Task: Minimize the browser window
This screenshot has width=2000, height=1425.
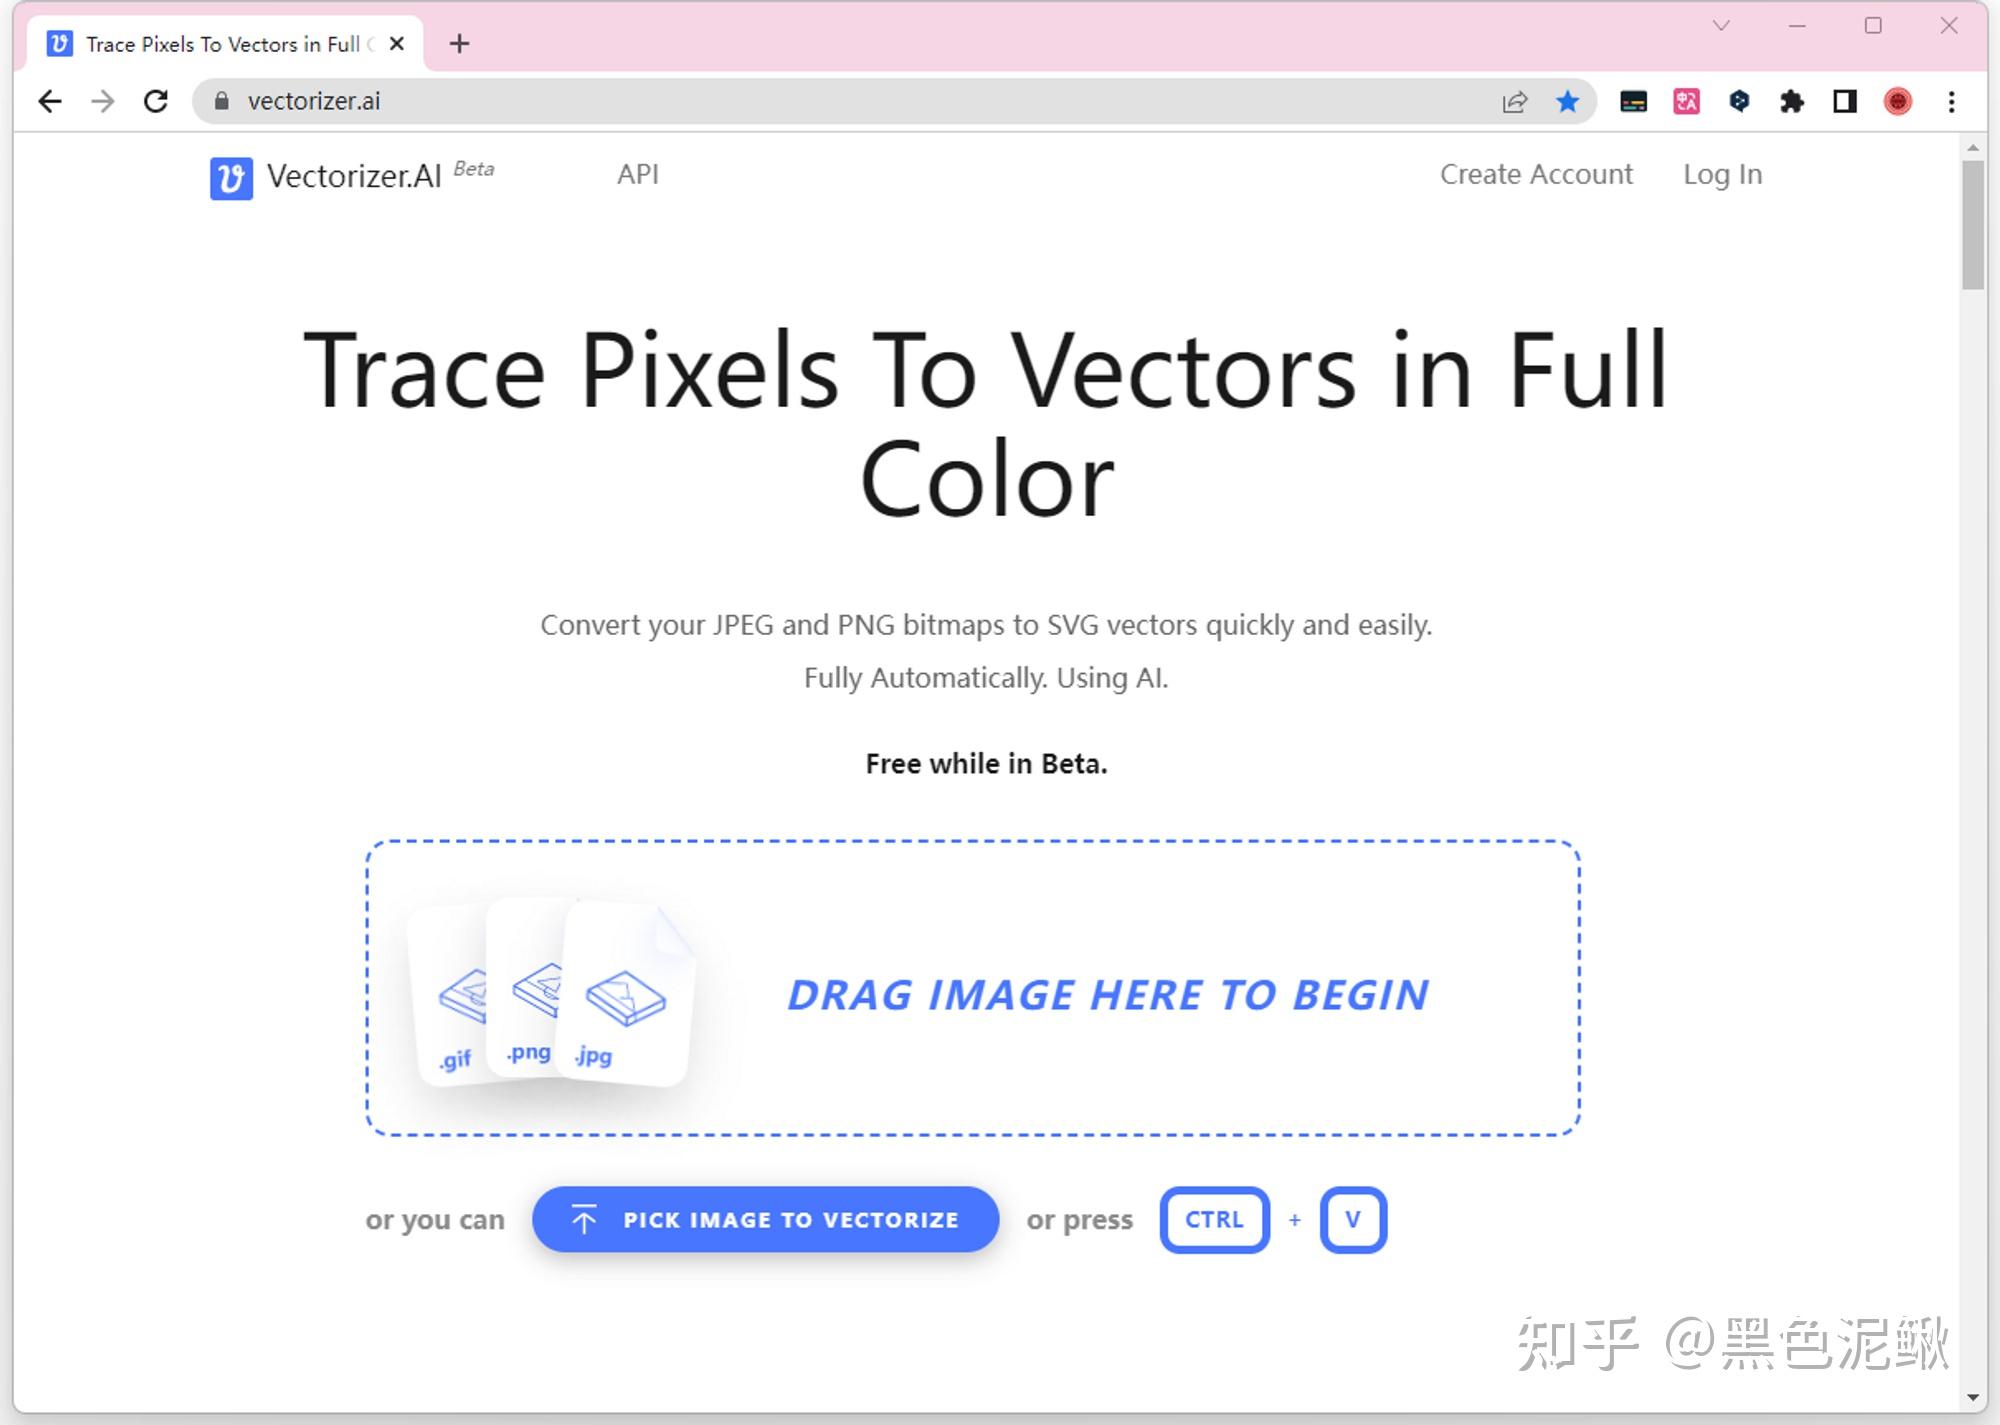Action: (x=1797, y=26)
